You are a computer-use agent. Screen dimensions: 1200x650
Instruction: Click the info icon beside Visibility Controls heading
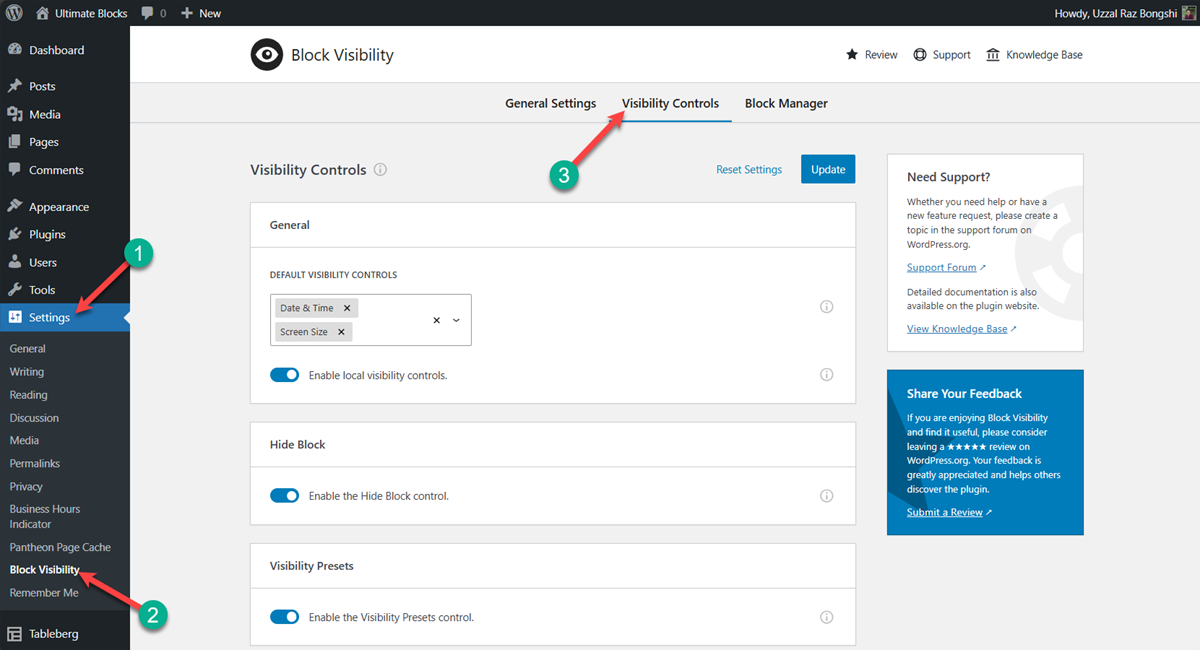pos(380,169)
